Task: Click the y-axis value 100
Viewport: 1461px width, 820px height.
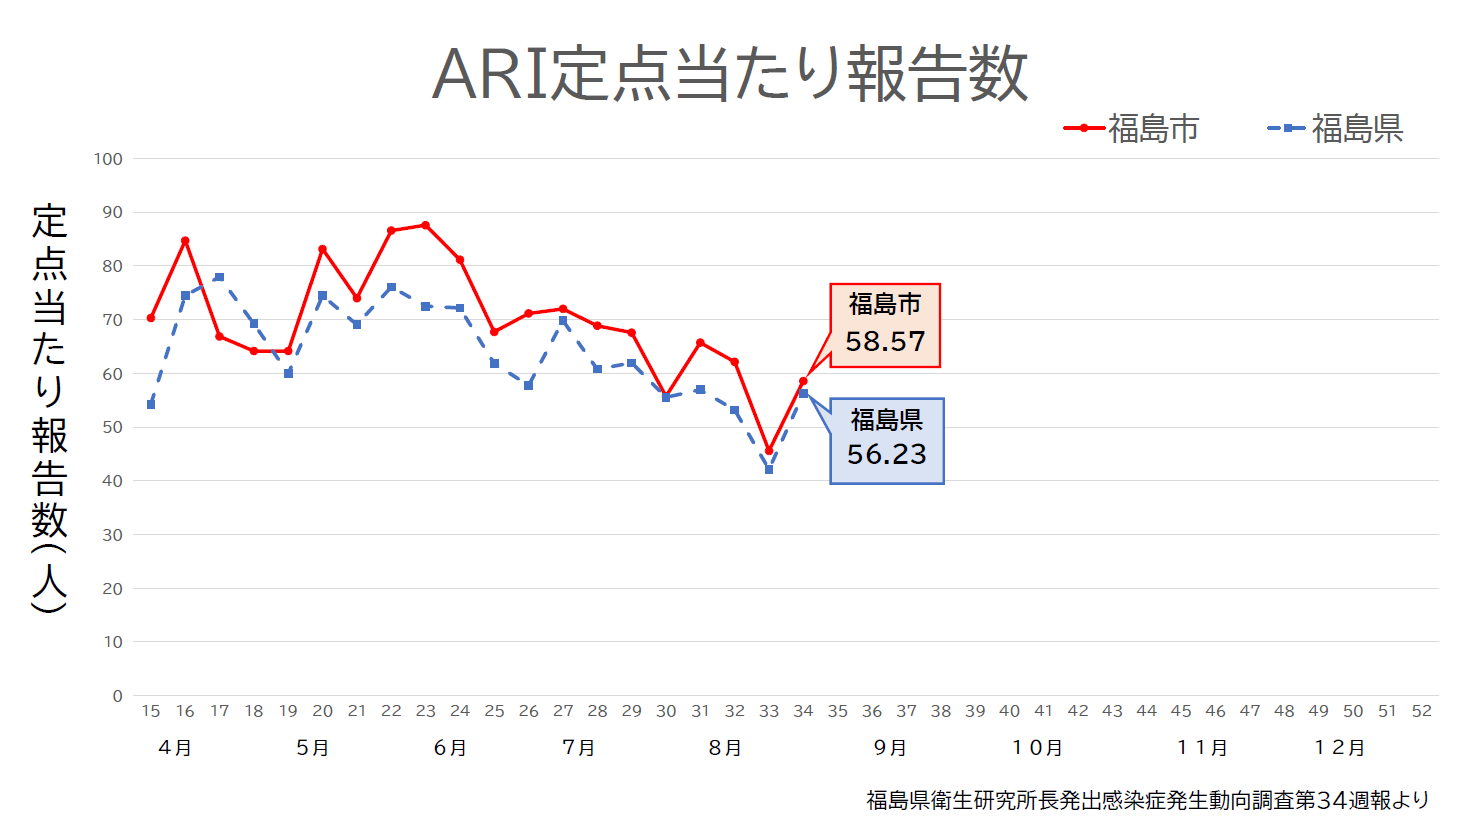Action: tap(108, 159)
